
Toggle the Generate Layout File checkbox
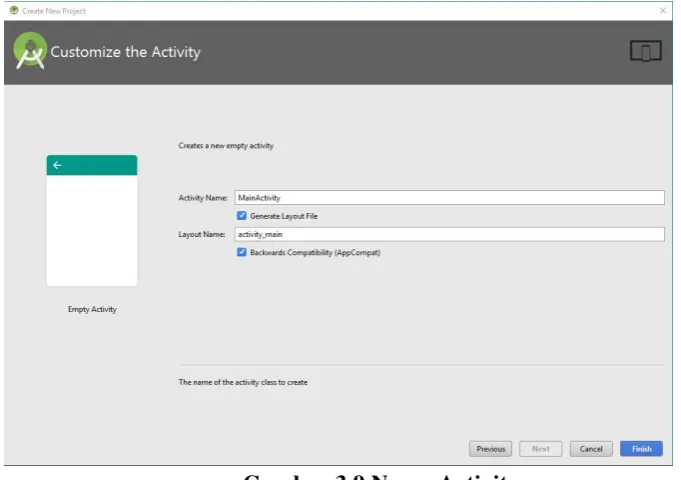241,215
